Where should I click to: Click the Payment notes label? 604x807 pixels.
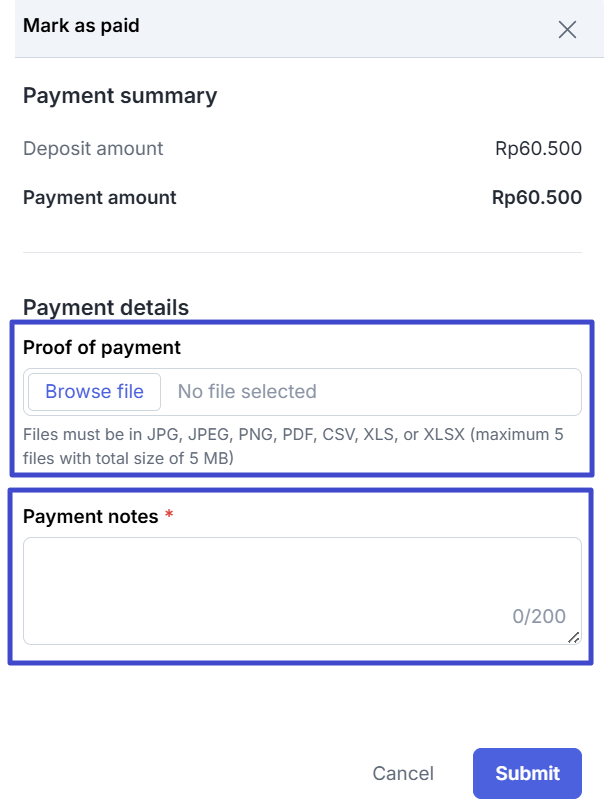[91, 517]
